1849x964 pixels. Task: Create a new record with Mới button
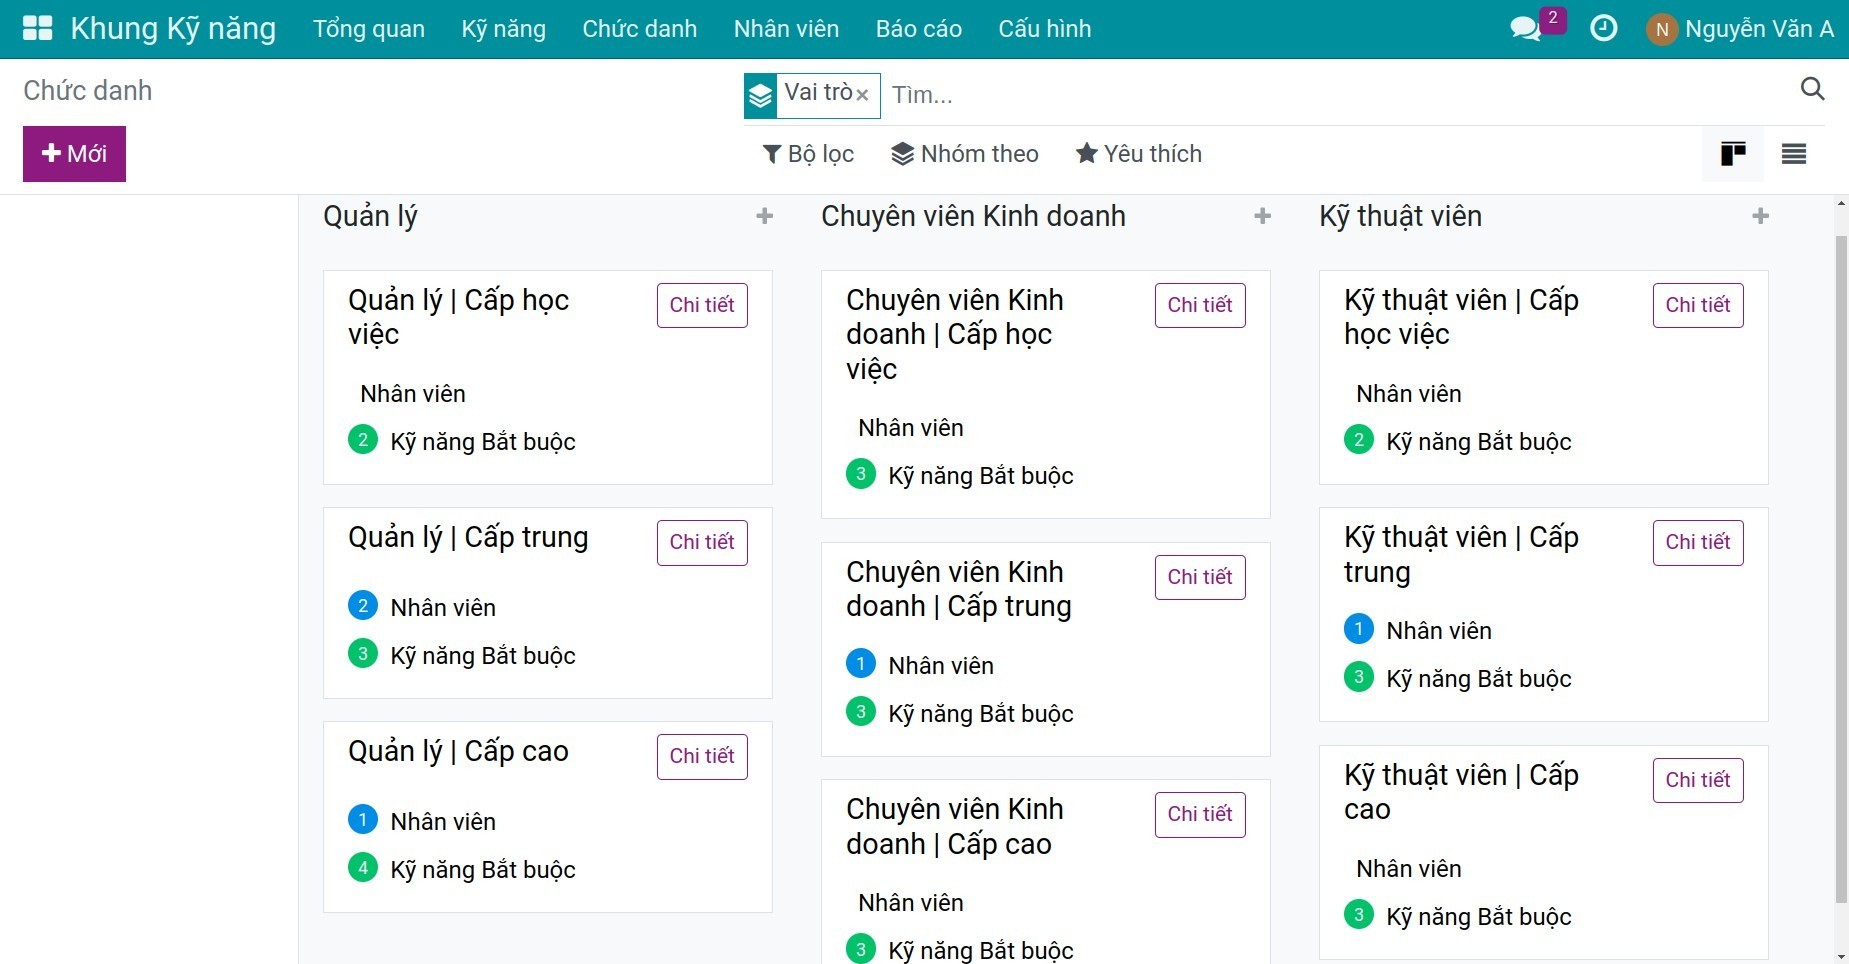coord(75,154)
